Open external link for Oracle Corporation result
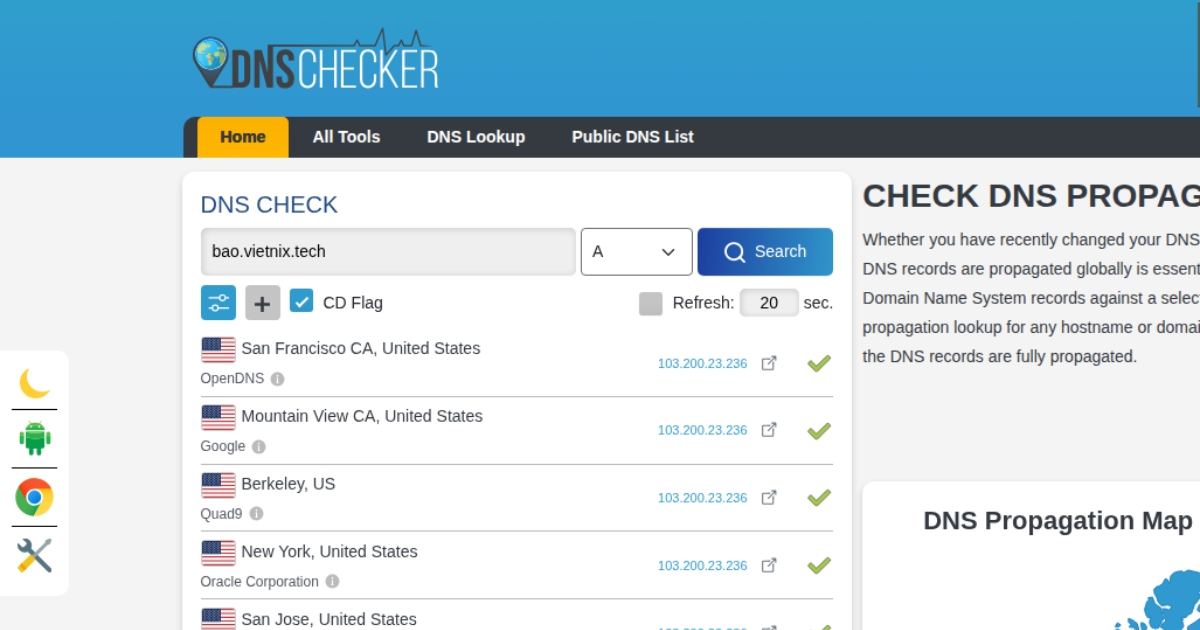 pyautogui.click(x=769, y=565)
